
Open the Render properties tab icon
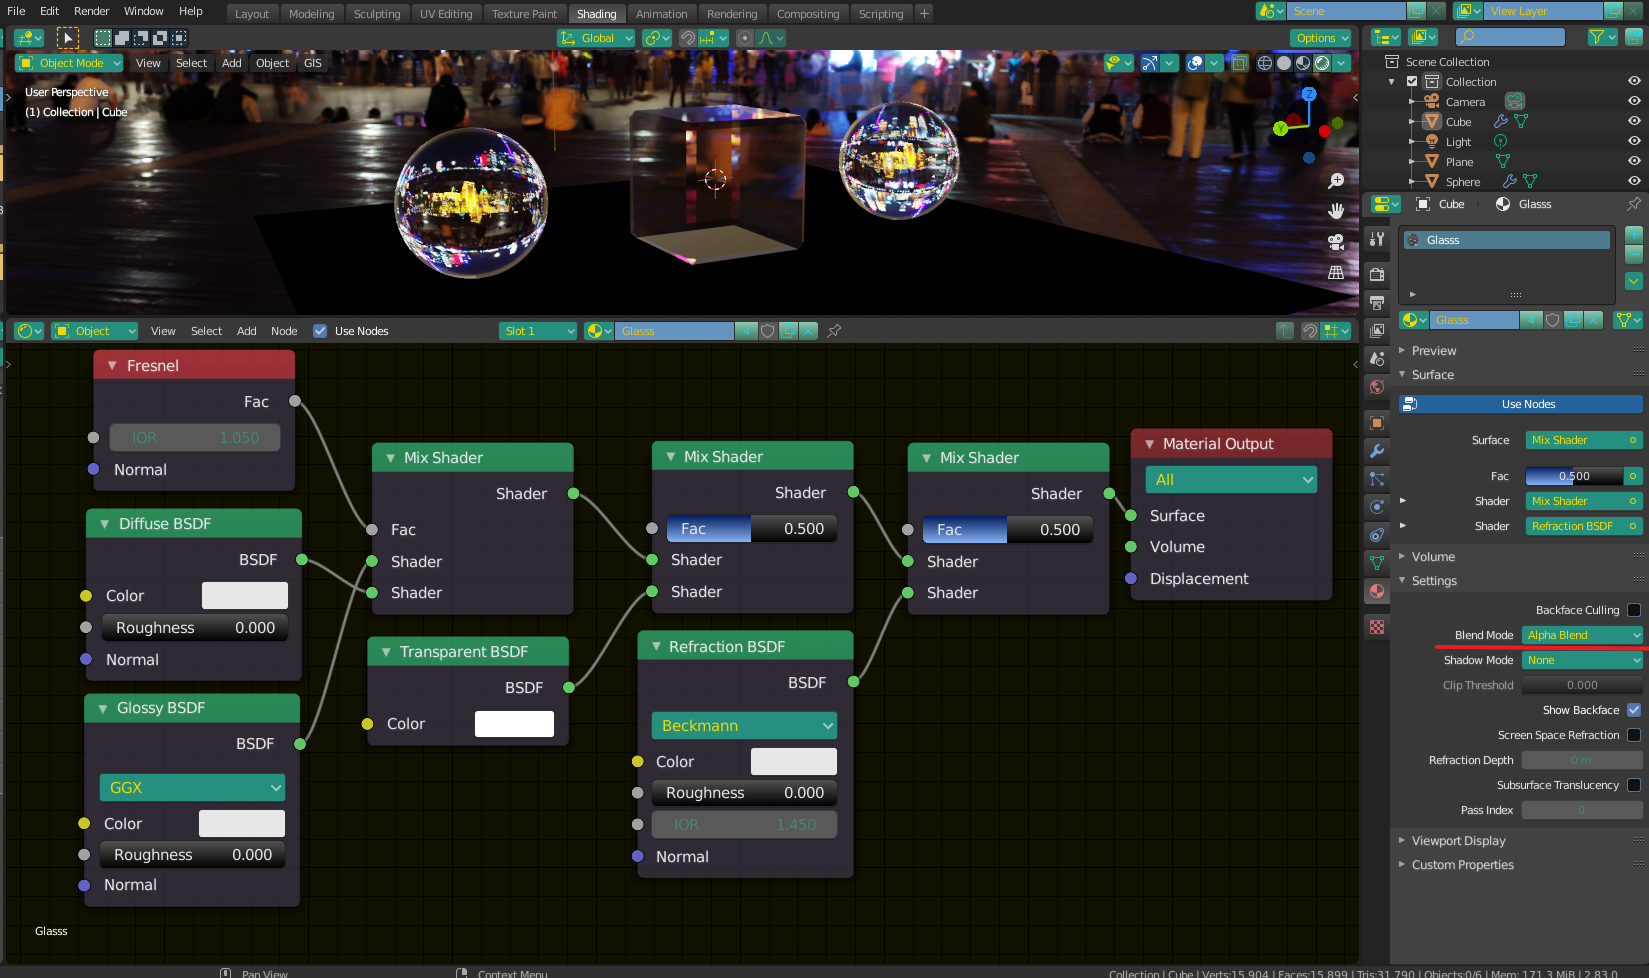click(1377, 274)
